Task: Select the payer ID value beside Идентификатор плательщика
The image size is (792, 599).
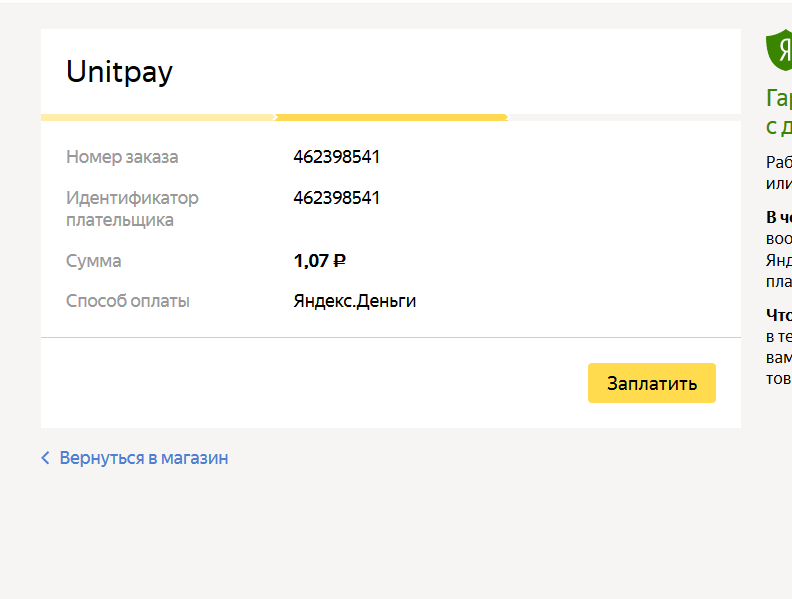Action: (x=336, y=197)
